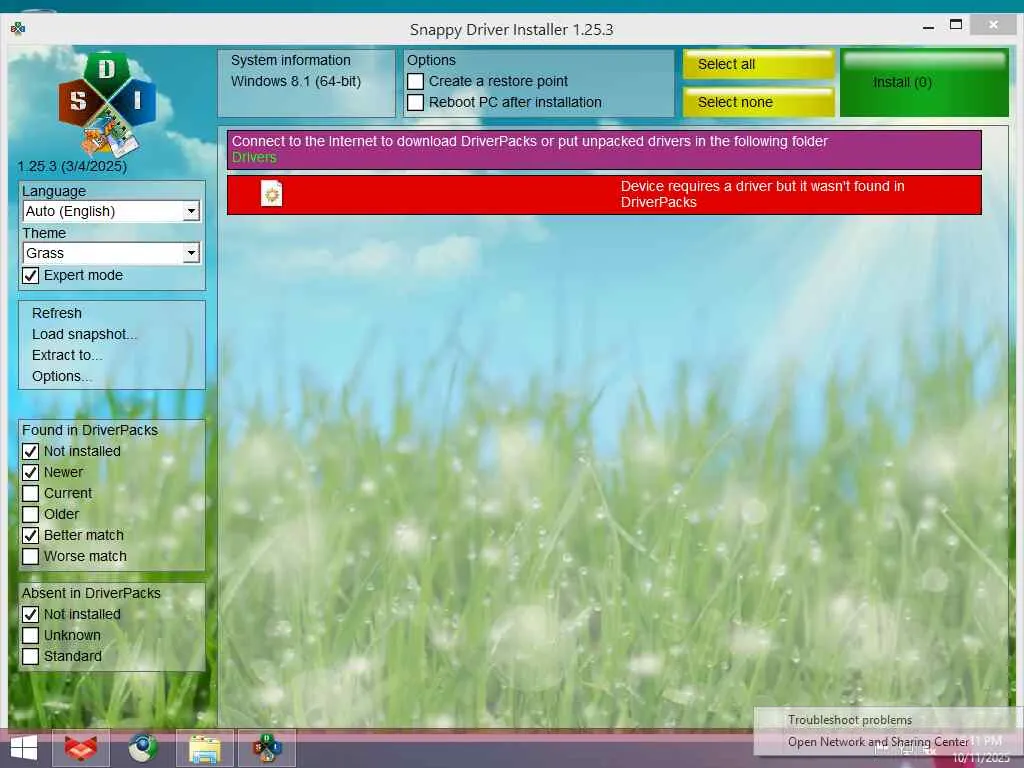Enable Create a restore point
This screenshot has height=768, width=1024.
[415, 82]
